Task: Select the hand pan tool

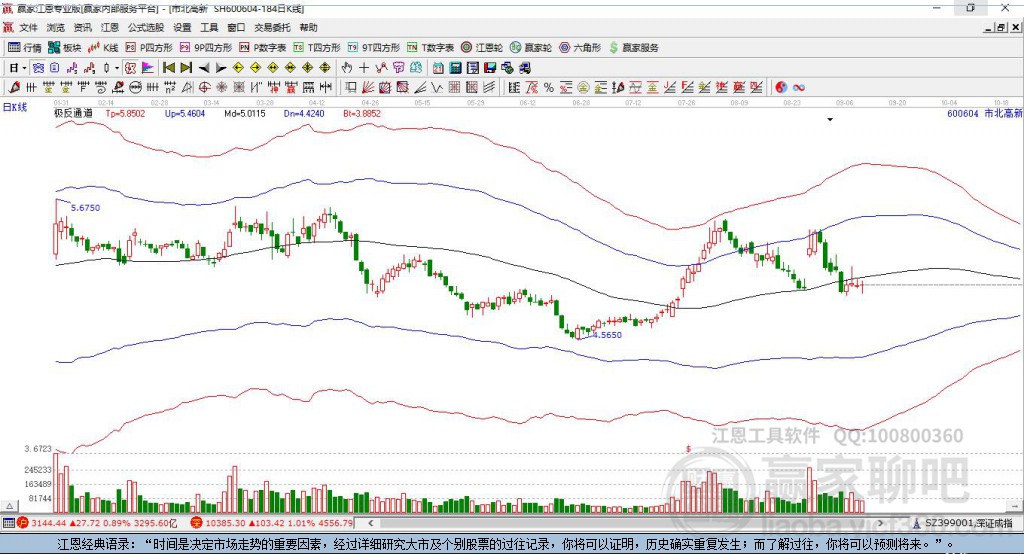Action: 347,68
